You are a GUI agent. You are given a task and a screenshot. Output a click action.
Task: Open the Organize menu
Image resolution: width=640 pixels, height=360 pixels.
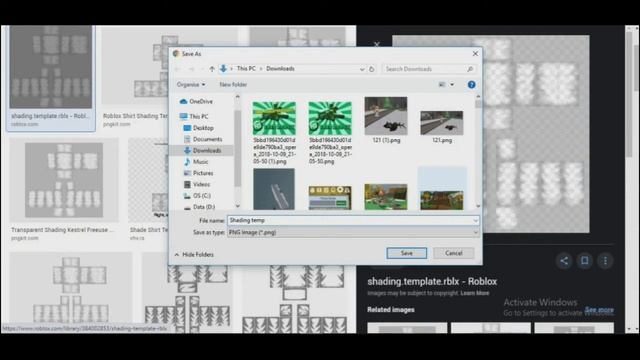[191, 84]
